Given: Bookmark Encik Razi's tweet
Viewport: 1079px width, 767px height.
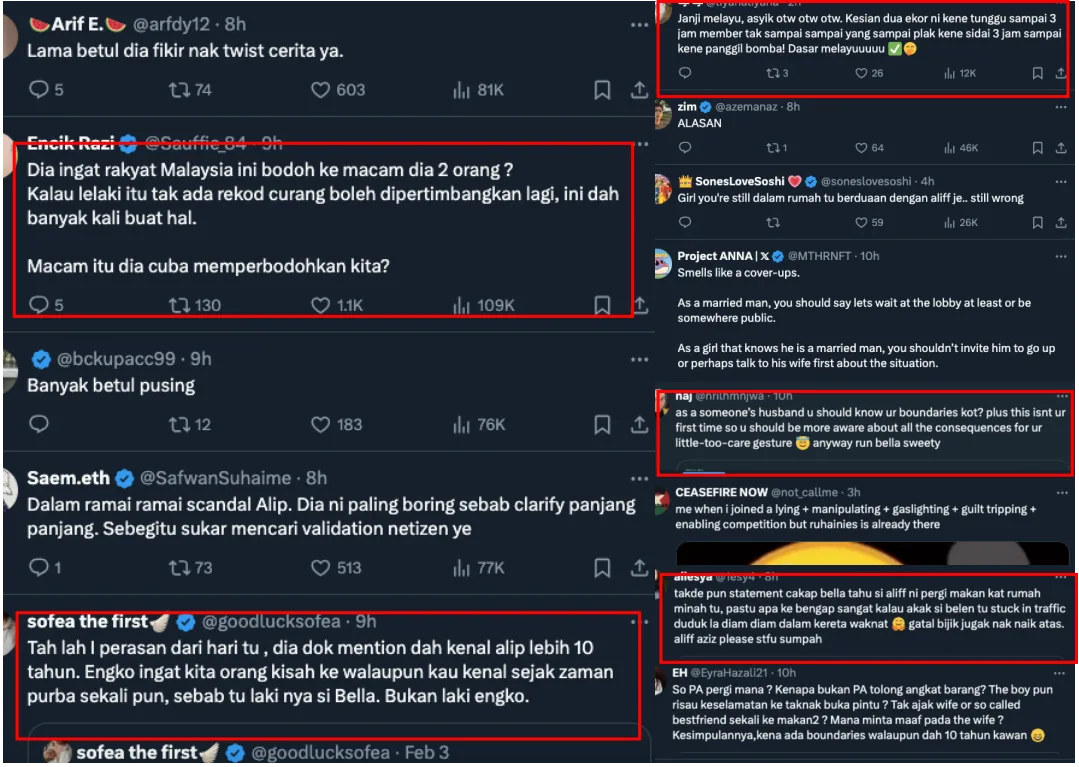Looking at the screenshot, I should pos(602,304).
